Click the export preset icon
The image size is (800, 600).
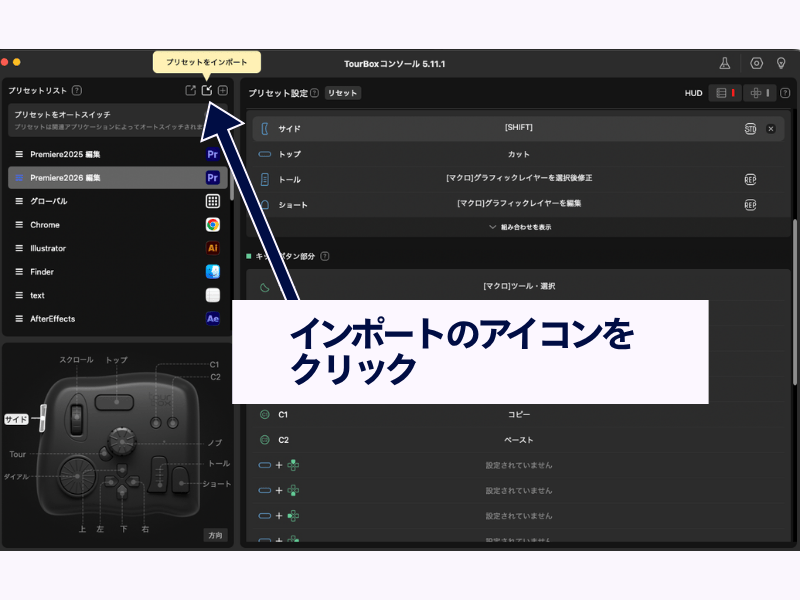[x=190, y=91]
